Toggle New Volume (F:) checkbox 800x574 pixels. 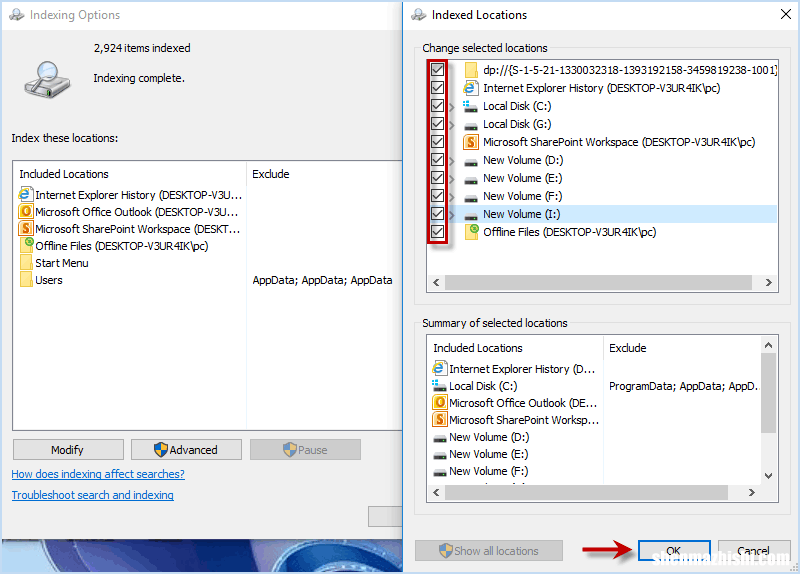(x=437, y=195)
